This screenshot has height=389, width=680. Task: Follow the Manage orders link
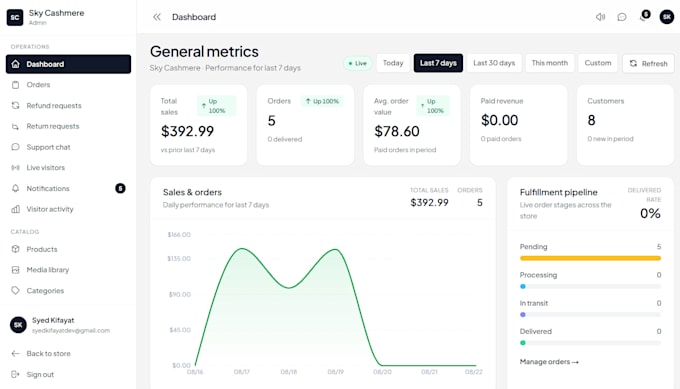coord(549,362)
